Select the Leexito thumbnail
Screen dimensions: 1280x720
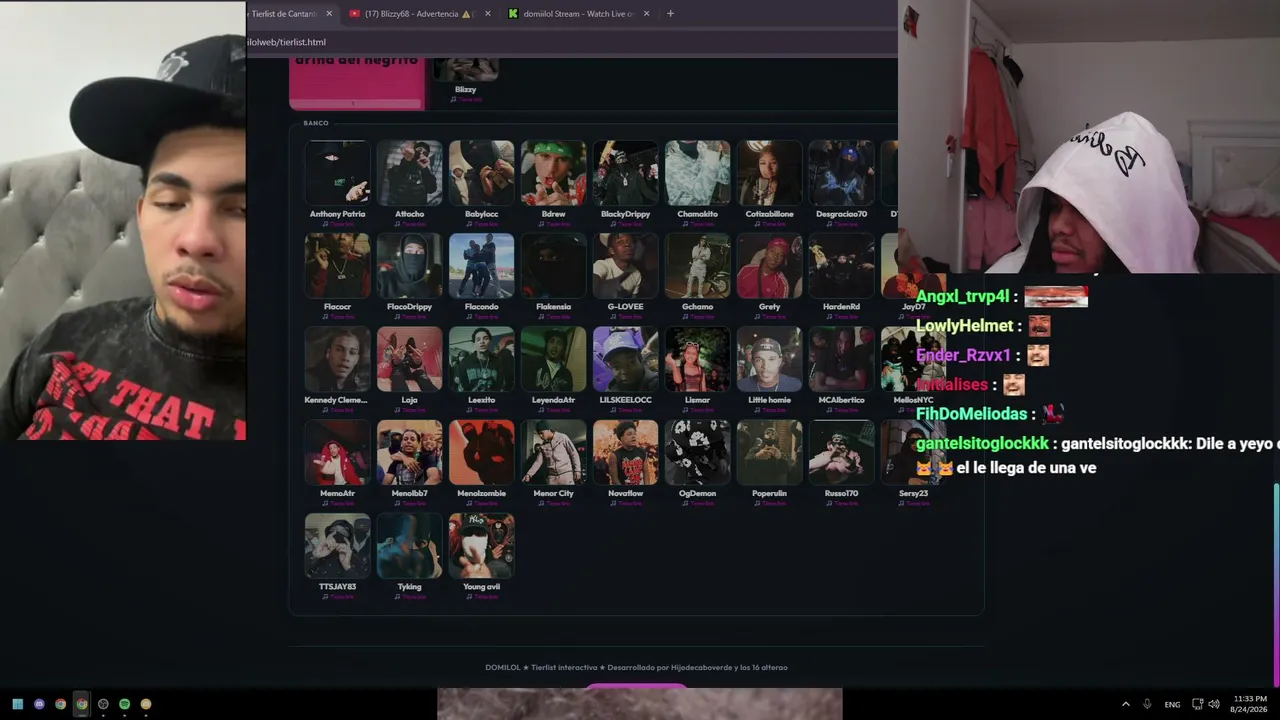point(482,358)
